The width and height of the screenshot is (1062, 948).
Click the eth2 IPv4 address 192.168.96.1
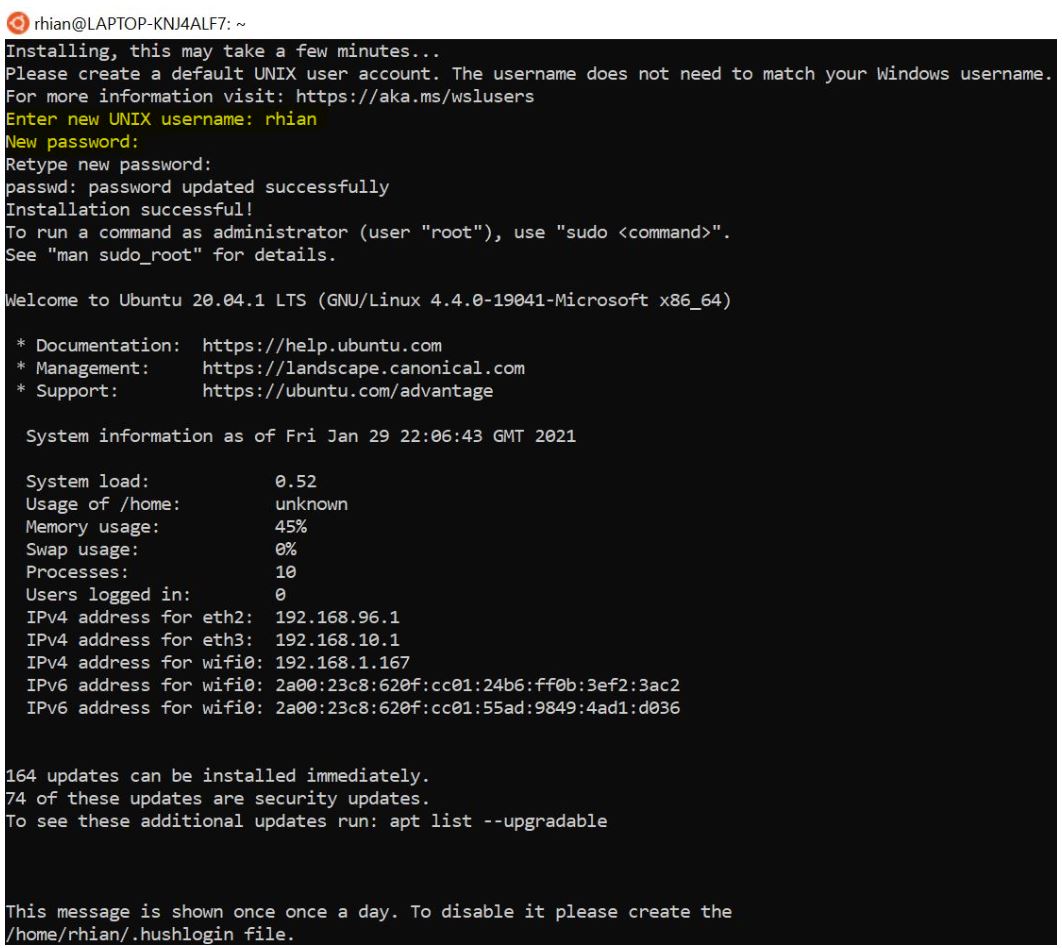[337, 617]
